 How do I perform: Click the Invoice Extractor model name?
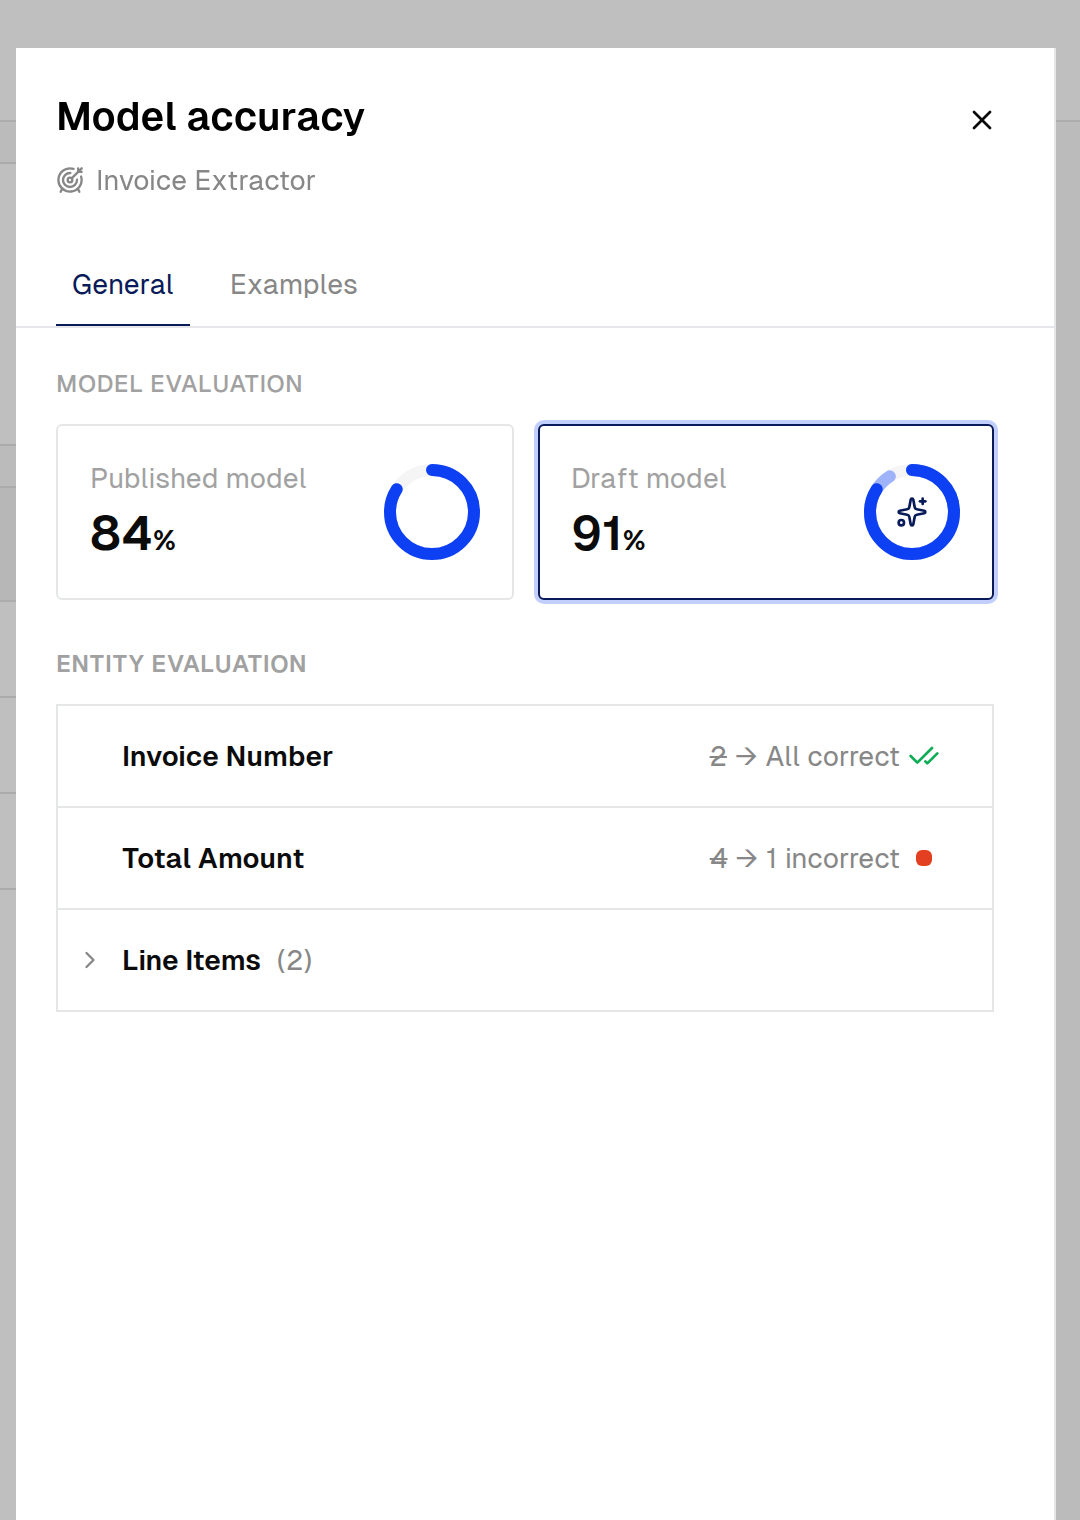(x=205, y=180)
